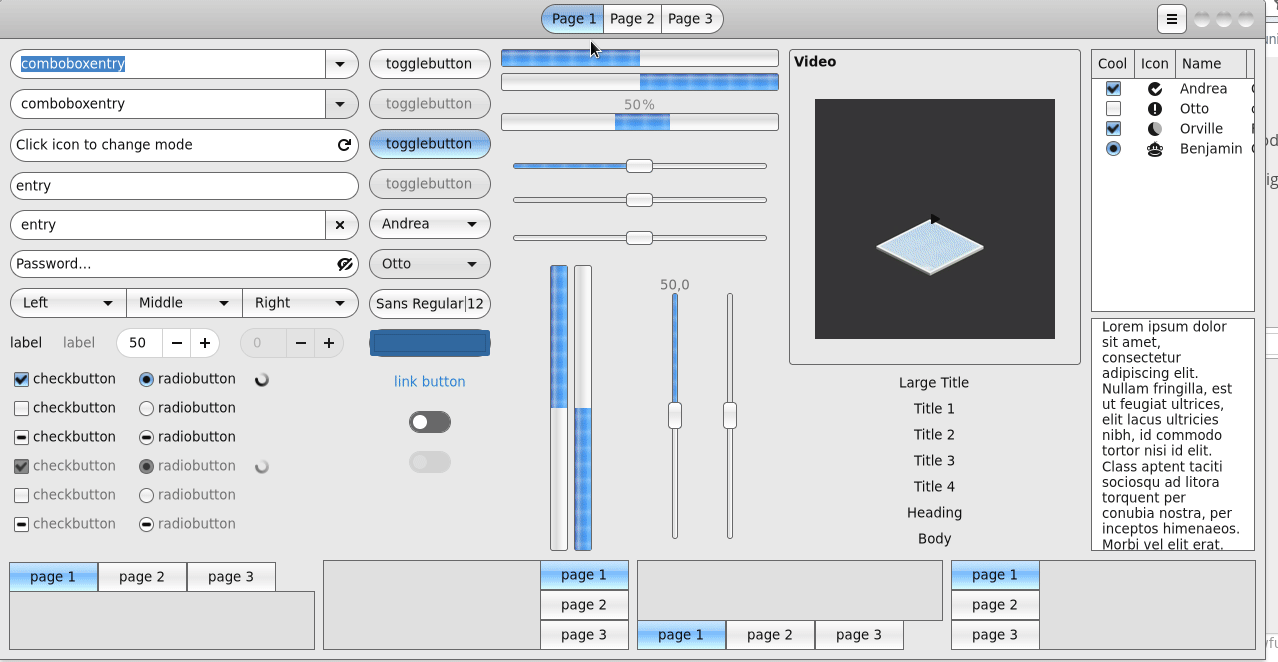Image resolution: width=1278 pixels, height=662 pixels.
Task: Uncheck the Cool checkbox for Orville
Action: tap(1113, 129)
